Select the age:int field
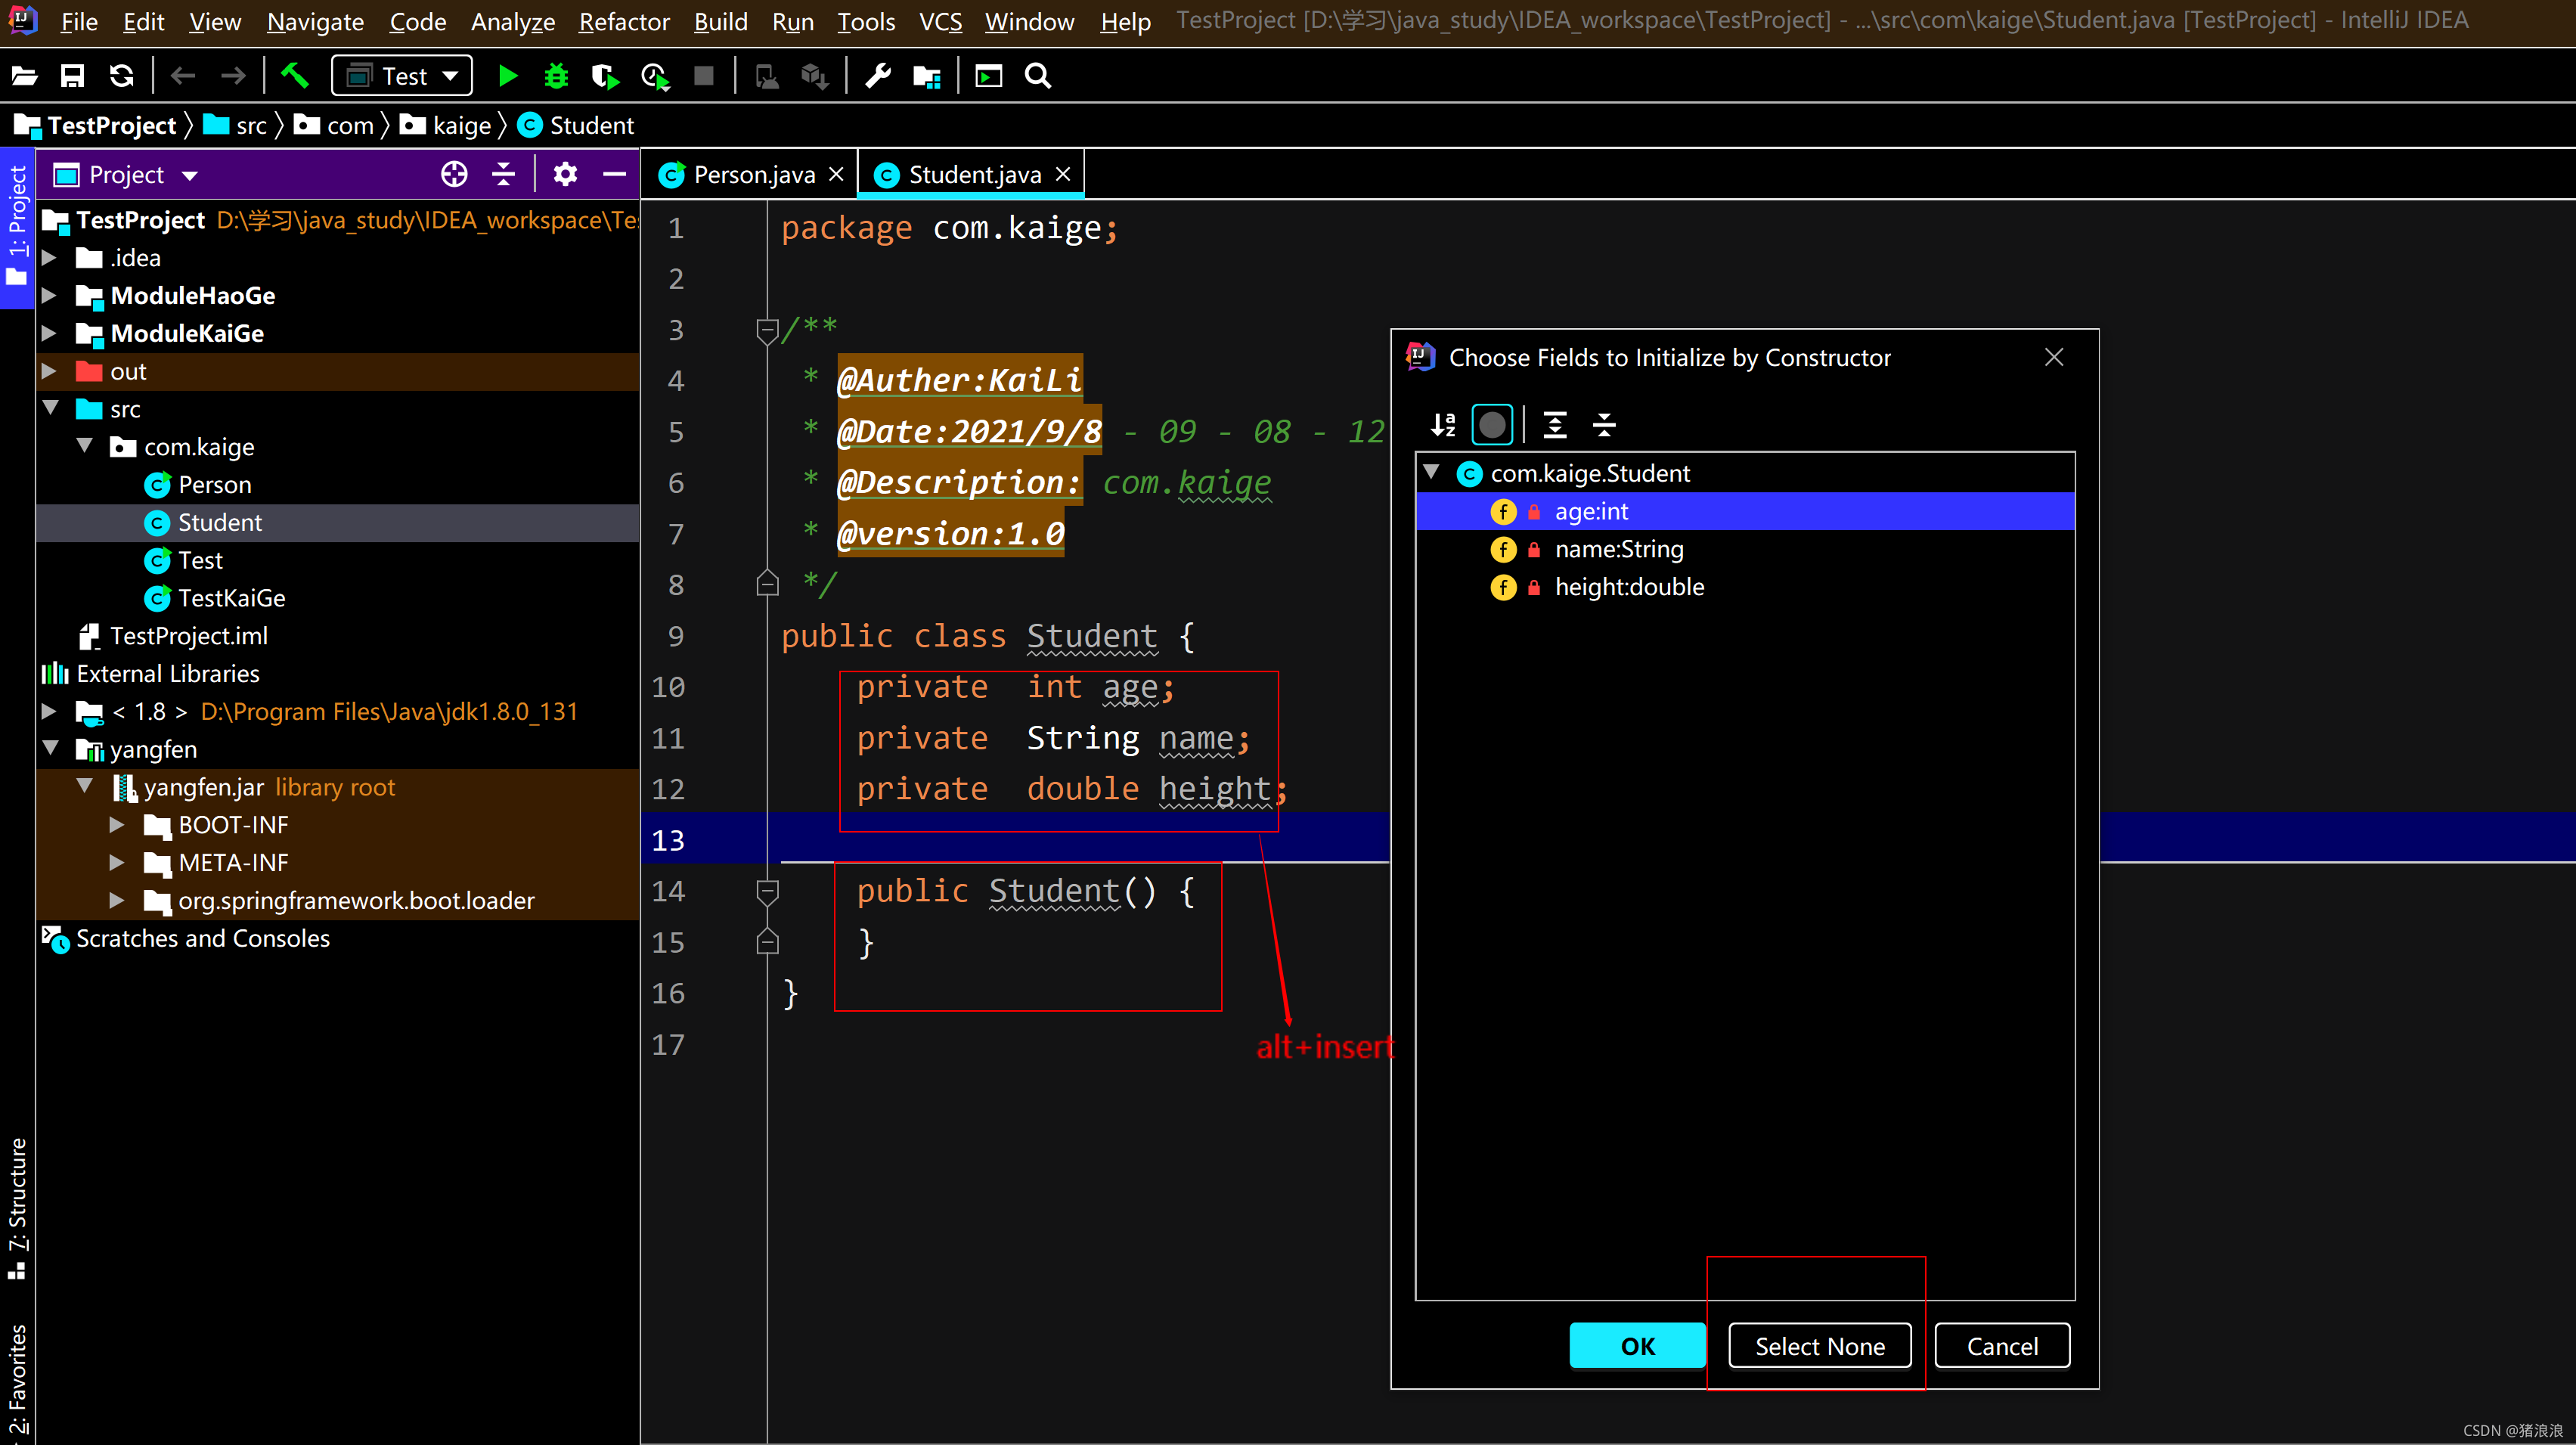 pyautogui.click(x=1745, y=511)
